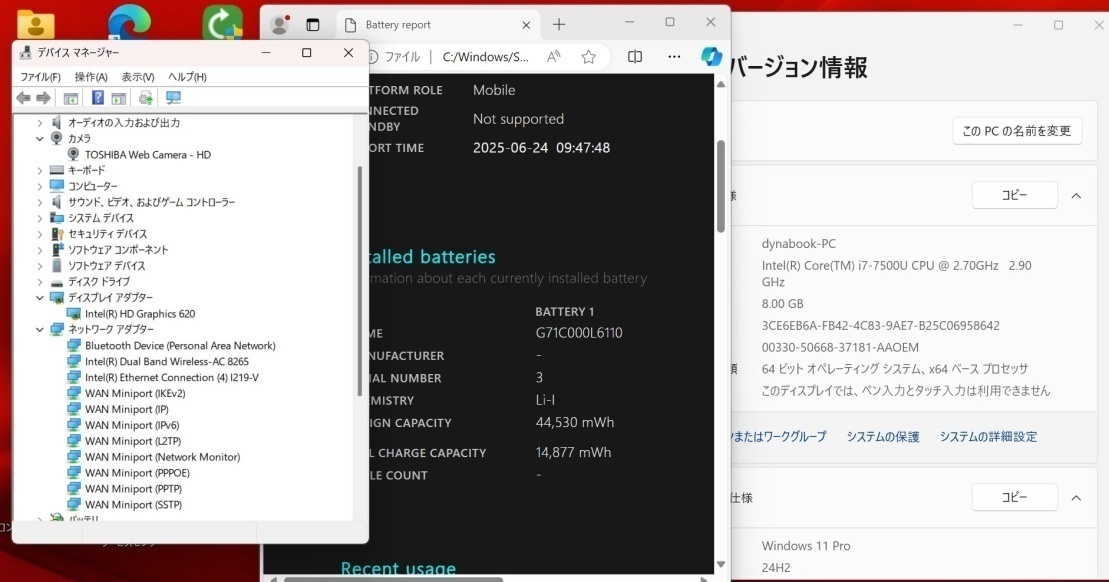
Task: Expand the キーボード node
Action: pyautogui.click(x=40, y=170)
